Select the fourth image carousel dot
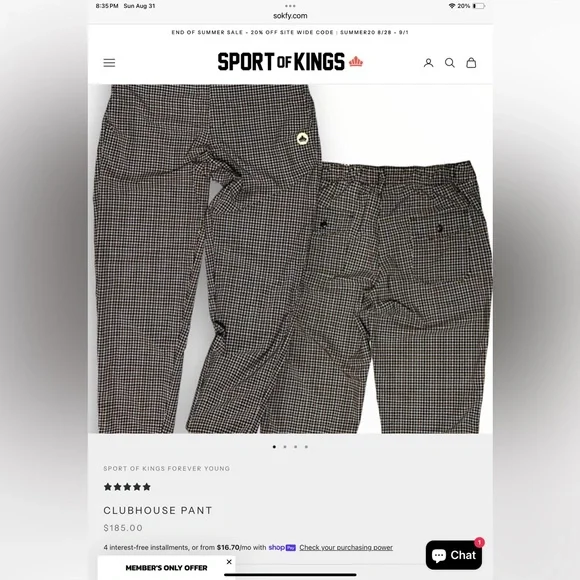 [306, 447]
